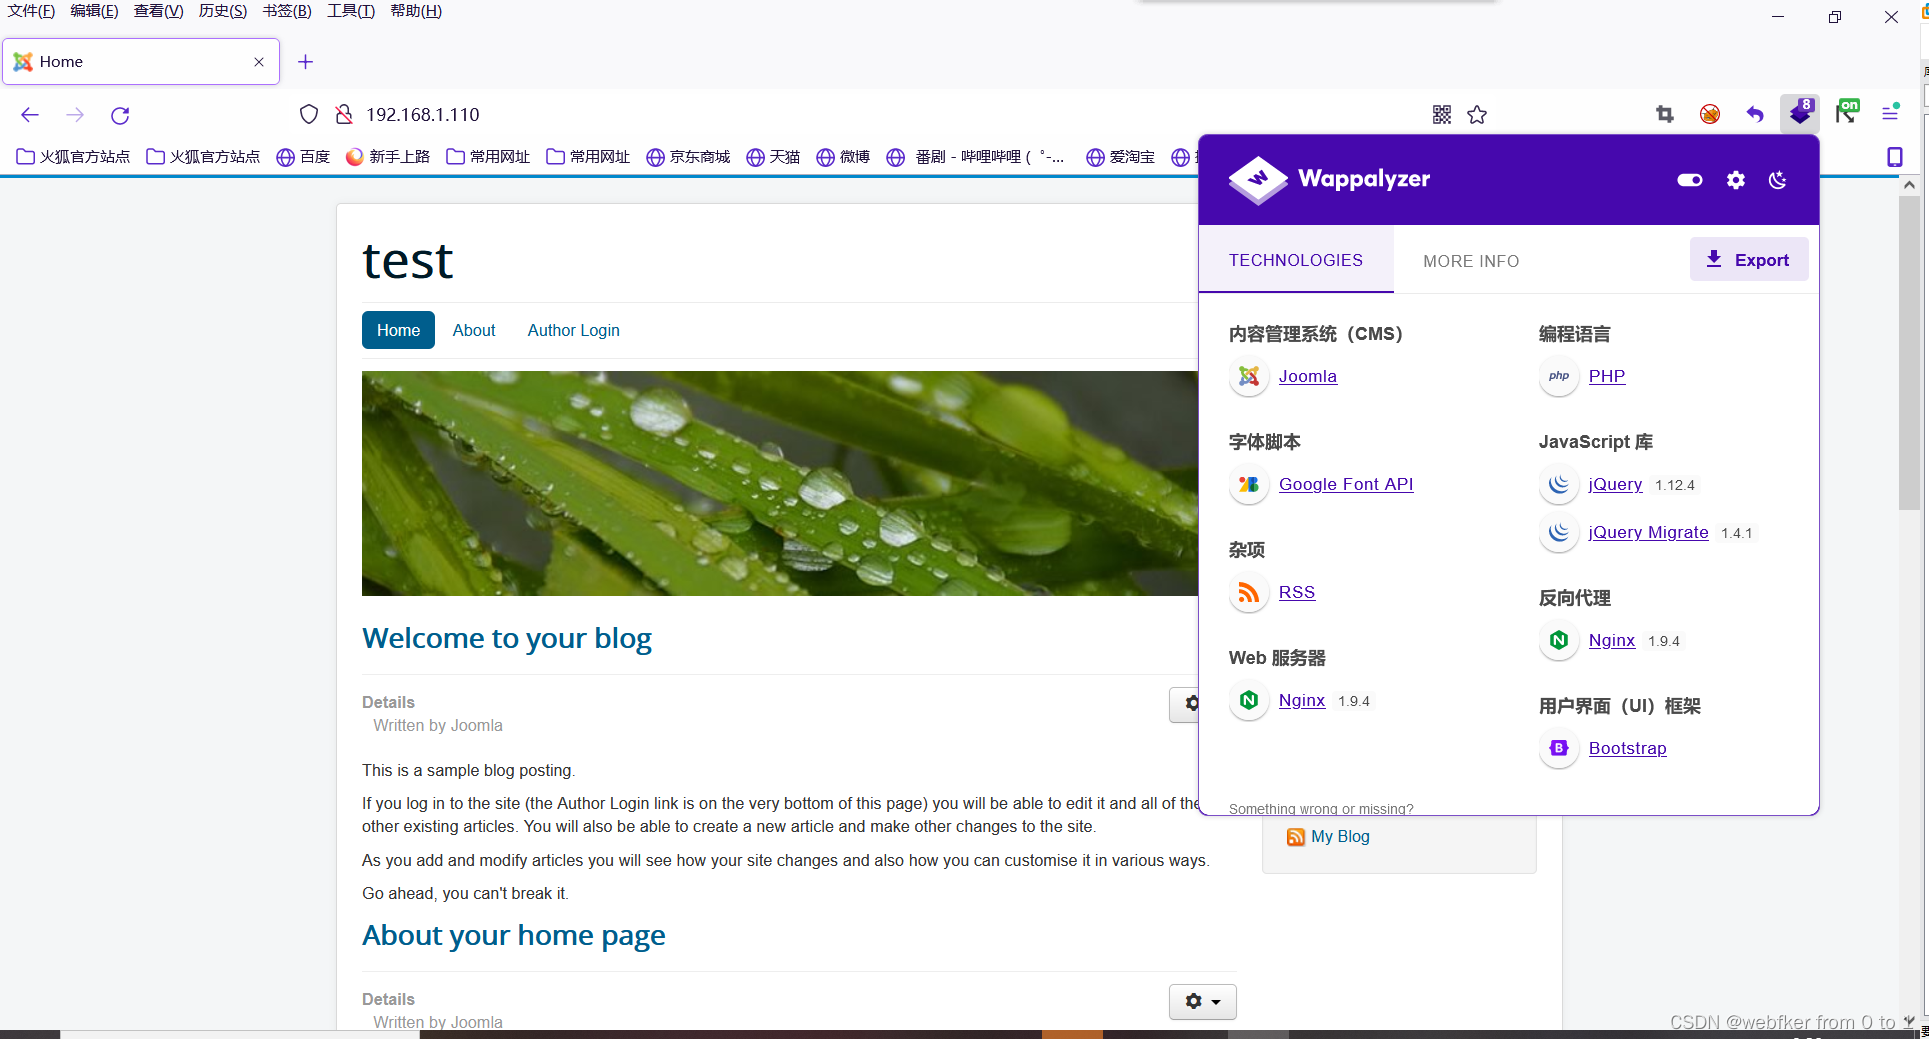Click the green 'on' extension icon
This screenshot has width=1929, height=1039.
1847,112
